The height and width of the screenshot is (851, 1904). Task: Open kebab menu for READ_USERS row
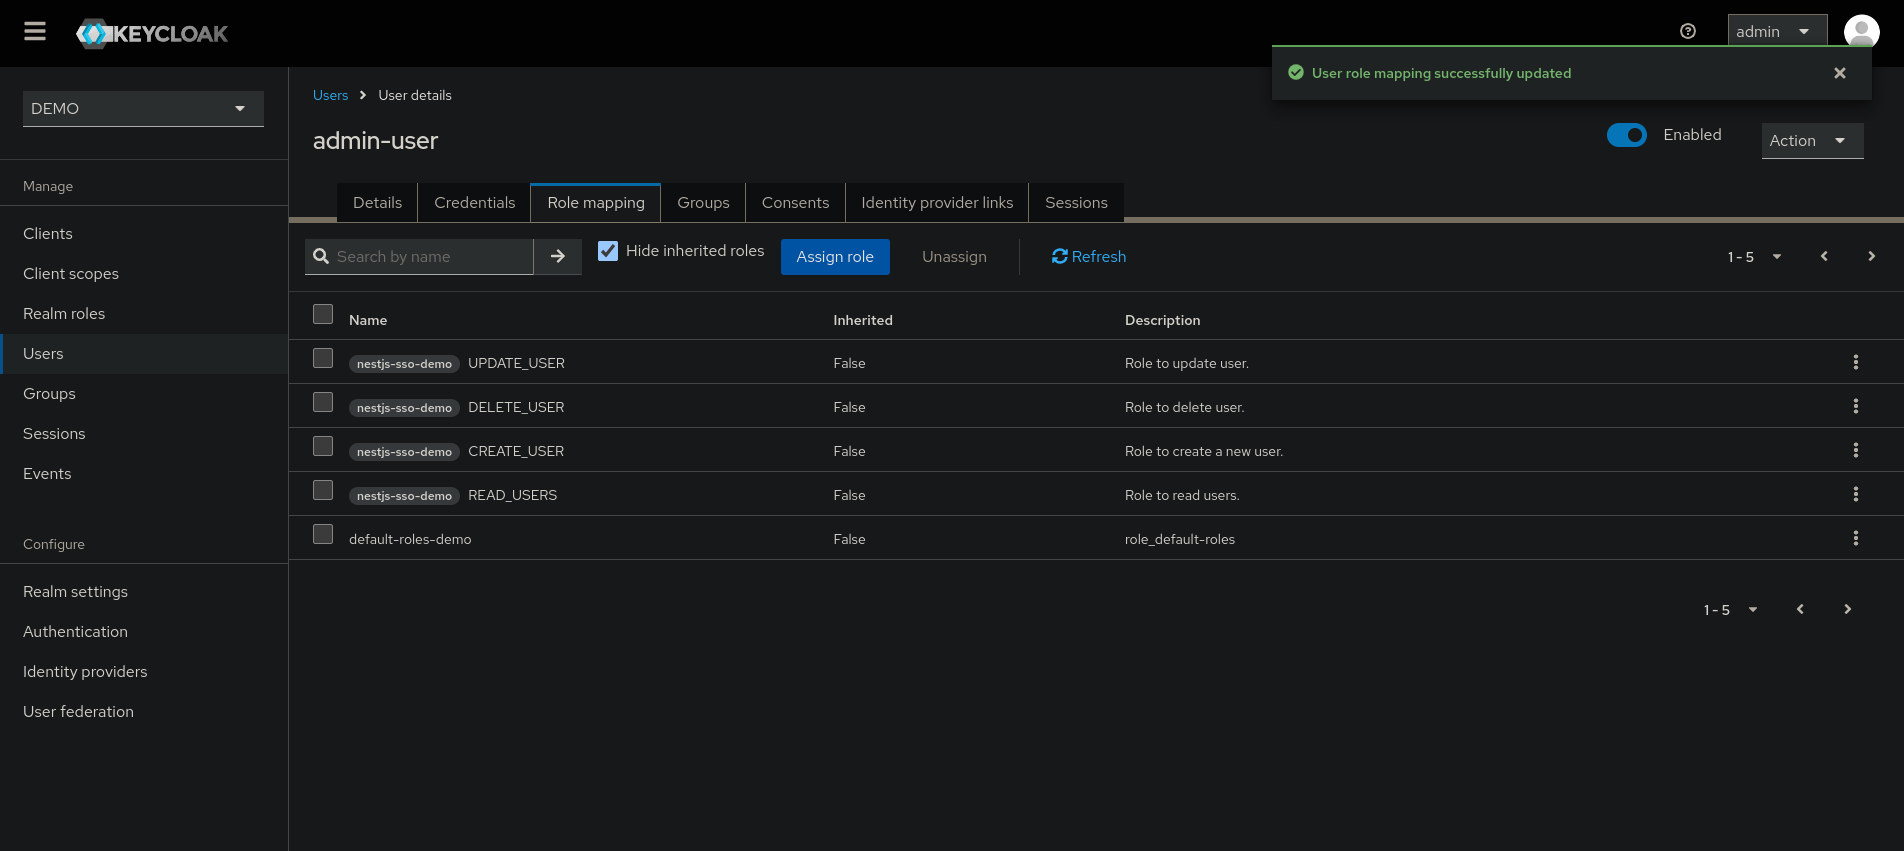click(1856, 494)
